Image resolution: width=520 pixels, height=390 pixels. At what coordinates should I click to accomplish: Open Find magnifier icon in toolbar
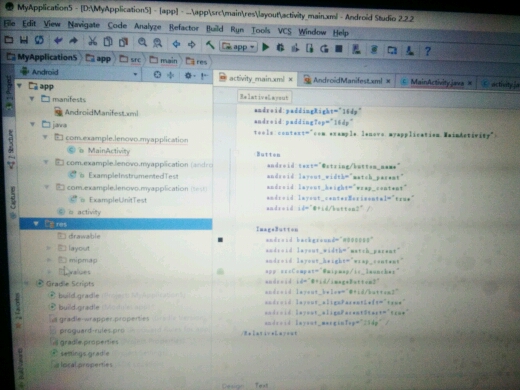pos(142,42)
